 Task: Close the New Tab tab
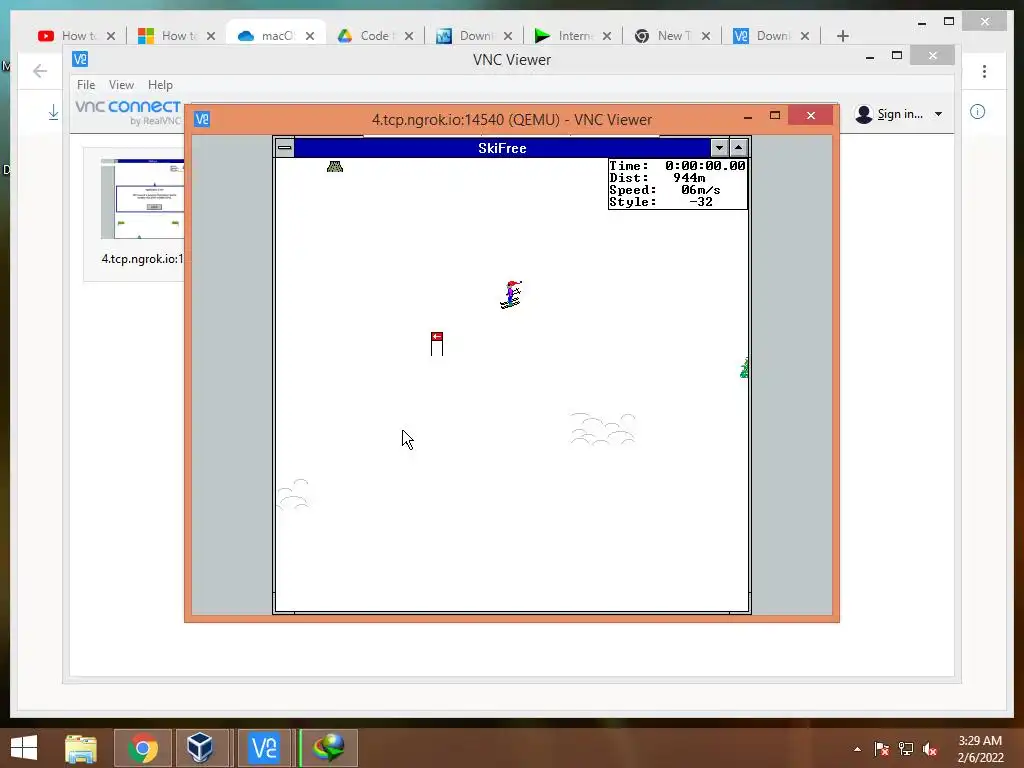(706, 36)
